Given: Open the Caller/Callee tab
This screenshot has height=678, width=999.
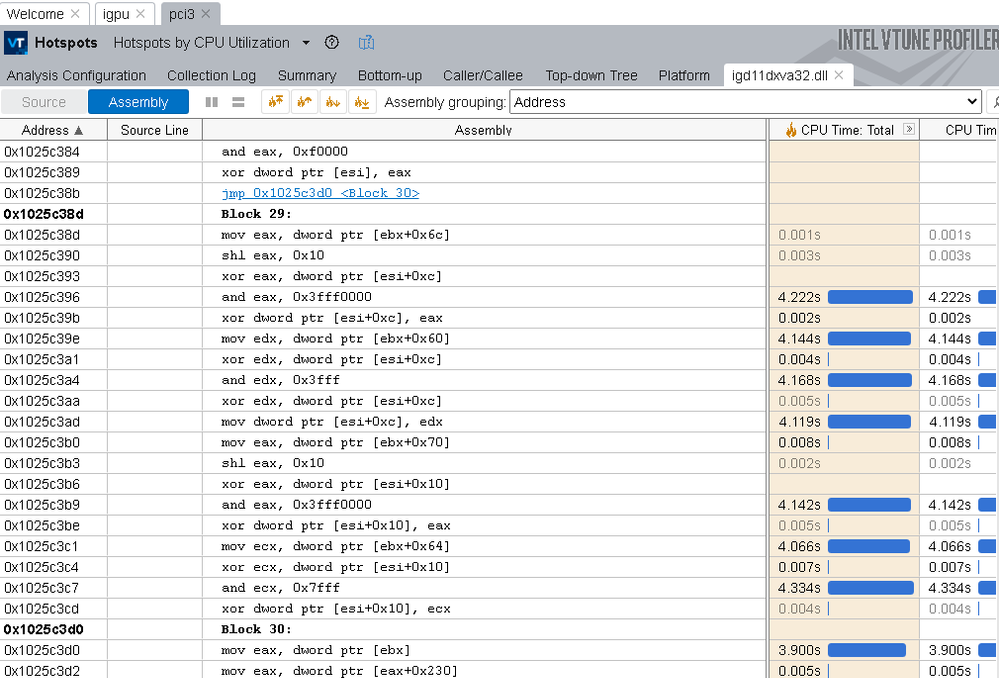Looking at the screenshot, I should [x=483, y=75].
